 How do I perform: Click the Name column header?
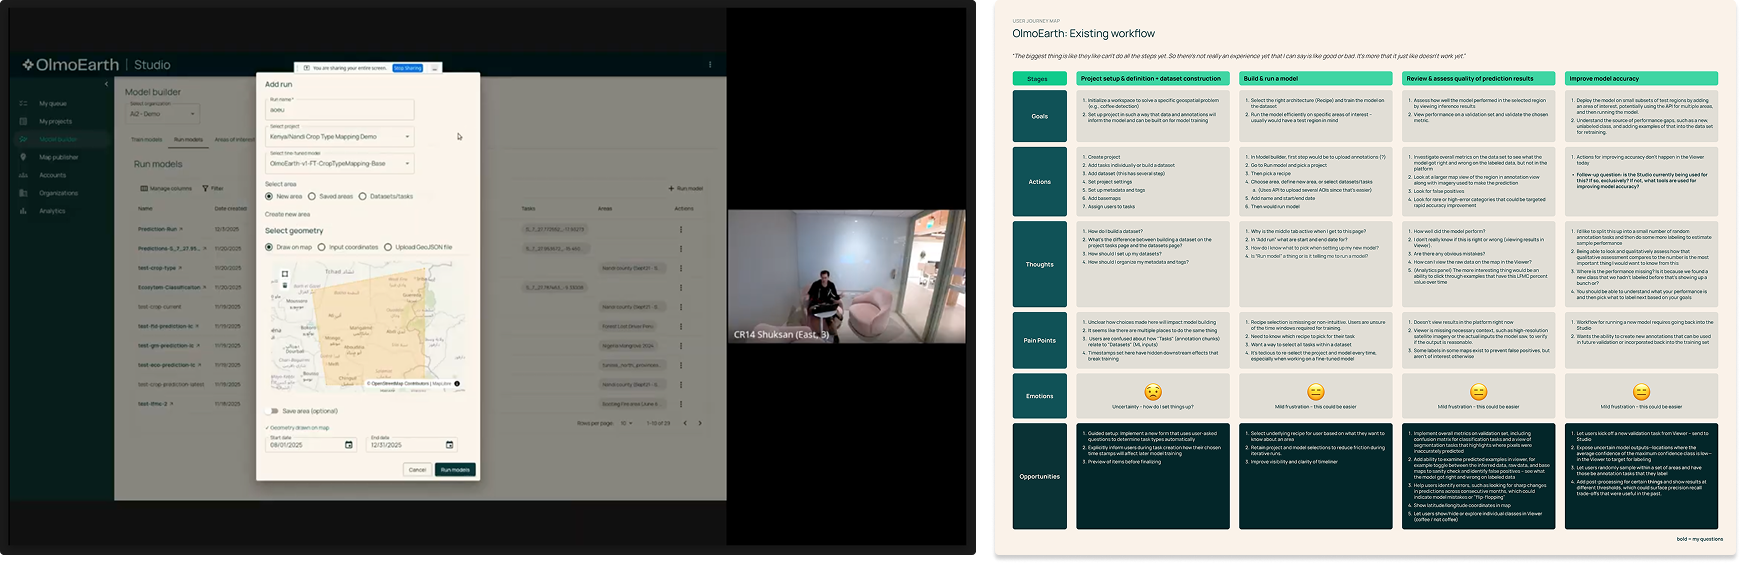pos(145,209)
